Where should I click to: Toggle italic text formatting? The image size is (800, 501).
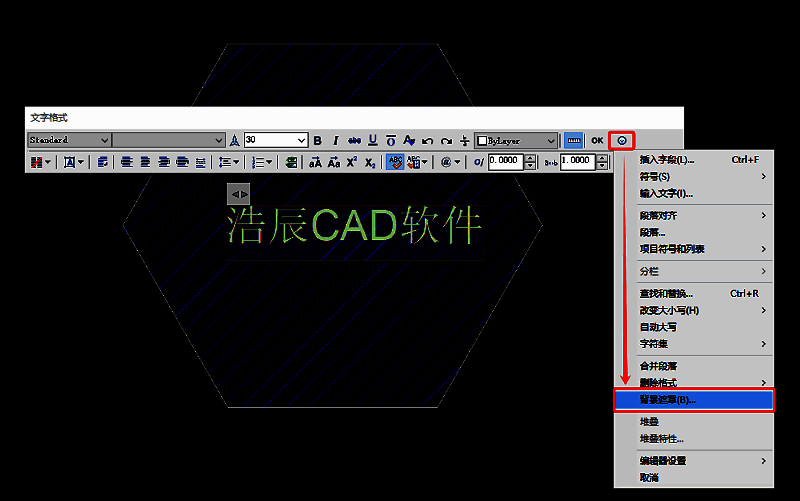[x=336, y=141]
